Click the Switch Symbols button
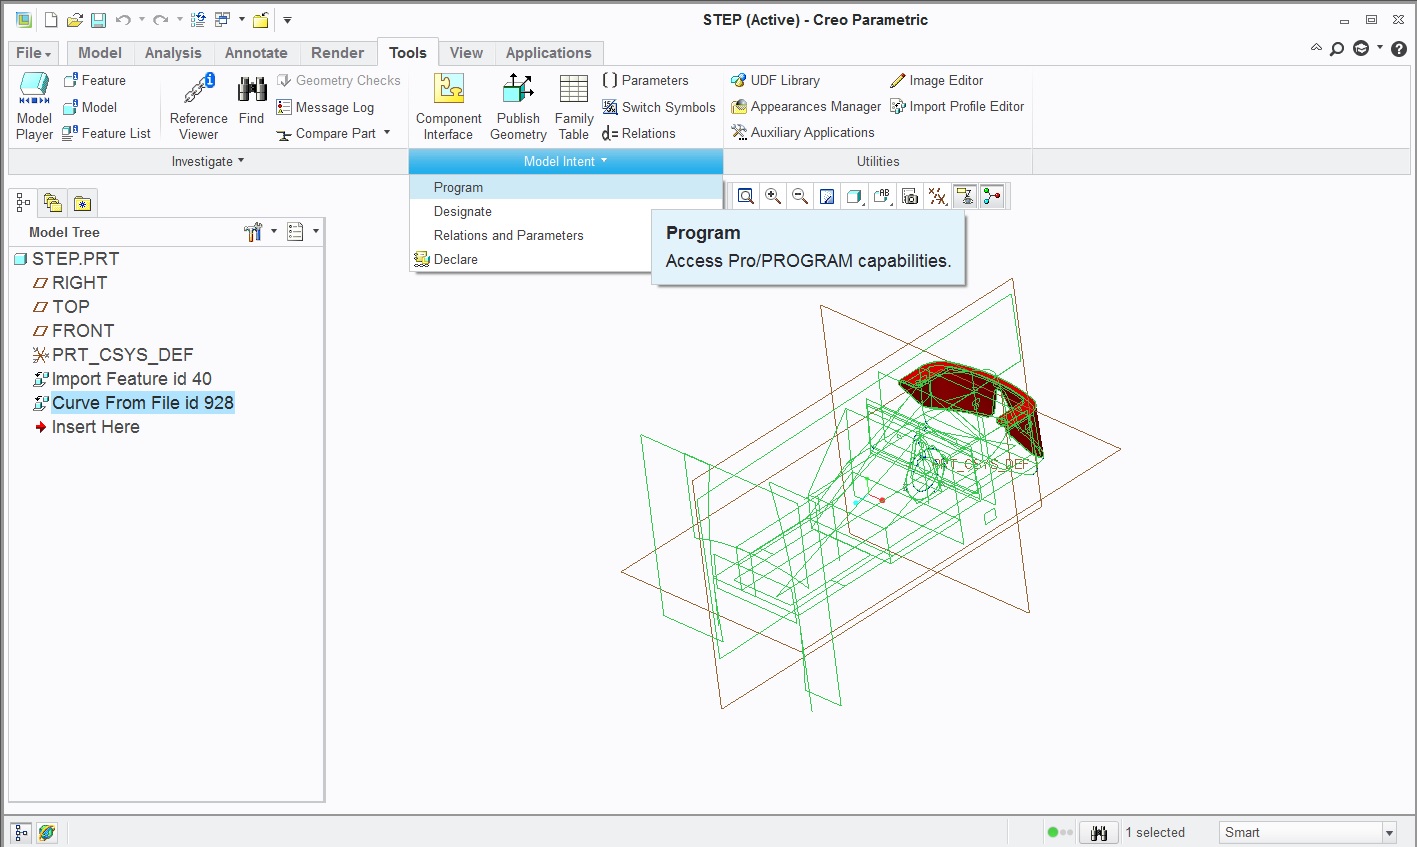This screenshot has width=1417, height=847. pyautogui.click(x=659, y=107)
